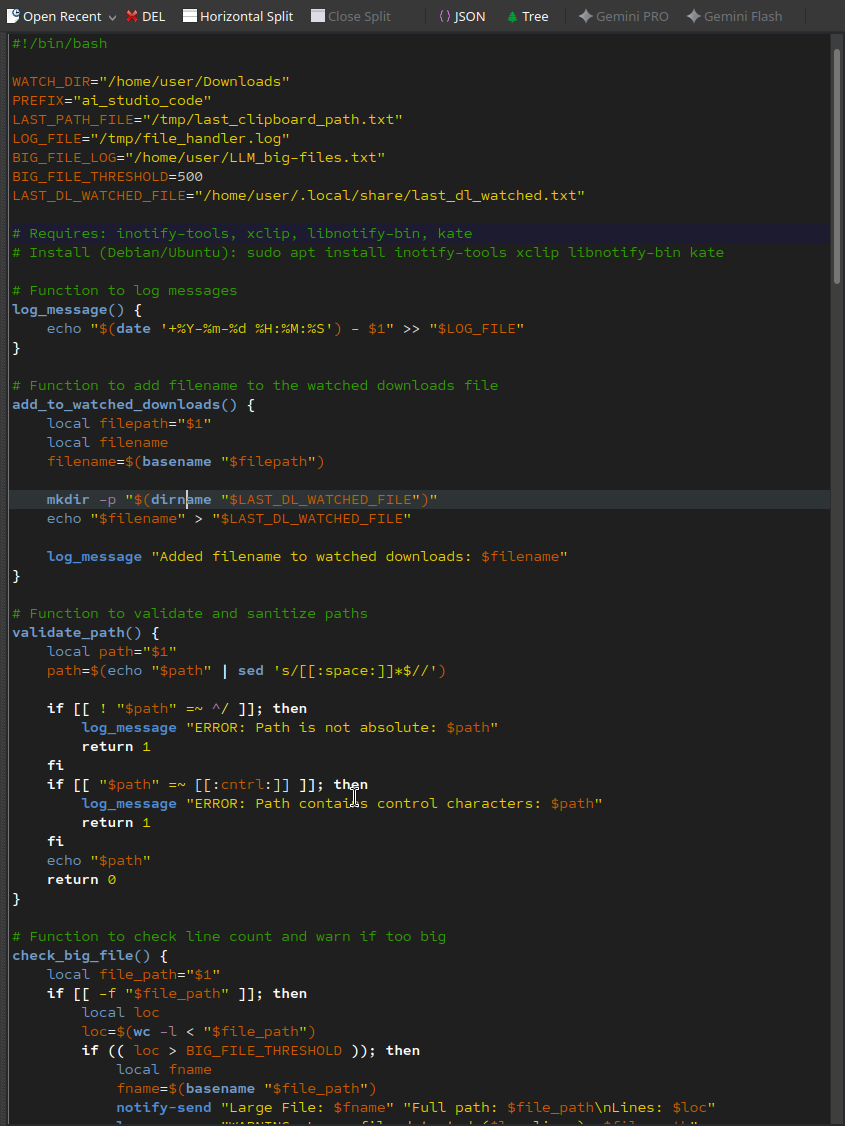The height and width of the screenshot is (1126, 845).
Task: Launch Gemini PRO from the toolbar
Action: pos(623,17)
